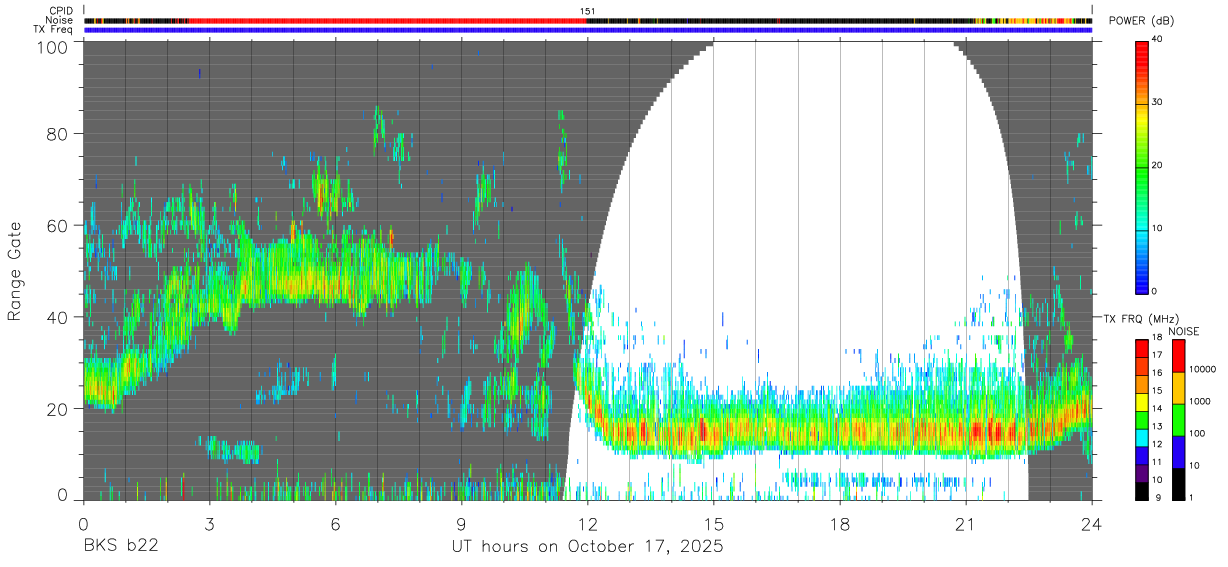Click the 20 tick on the POWER scale
The width and height of the screenshot is (1228, 567).
(x=1156, y=165)
